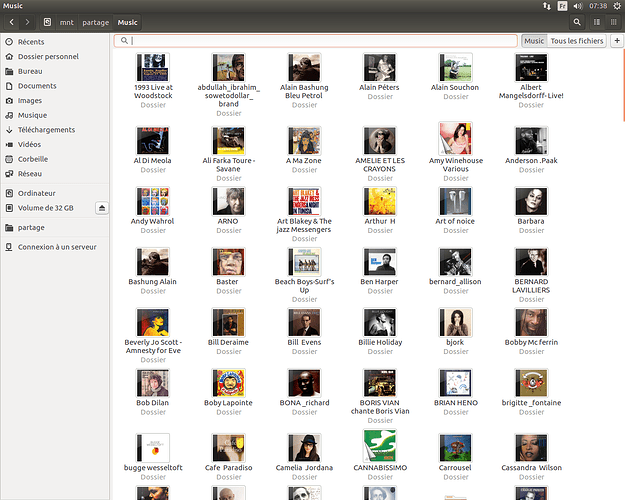Go forward with the right arrow button
Viewport: 625px width, 500px height.
pyautogui.click(x=27, y=22)
